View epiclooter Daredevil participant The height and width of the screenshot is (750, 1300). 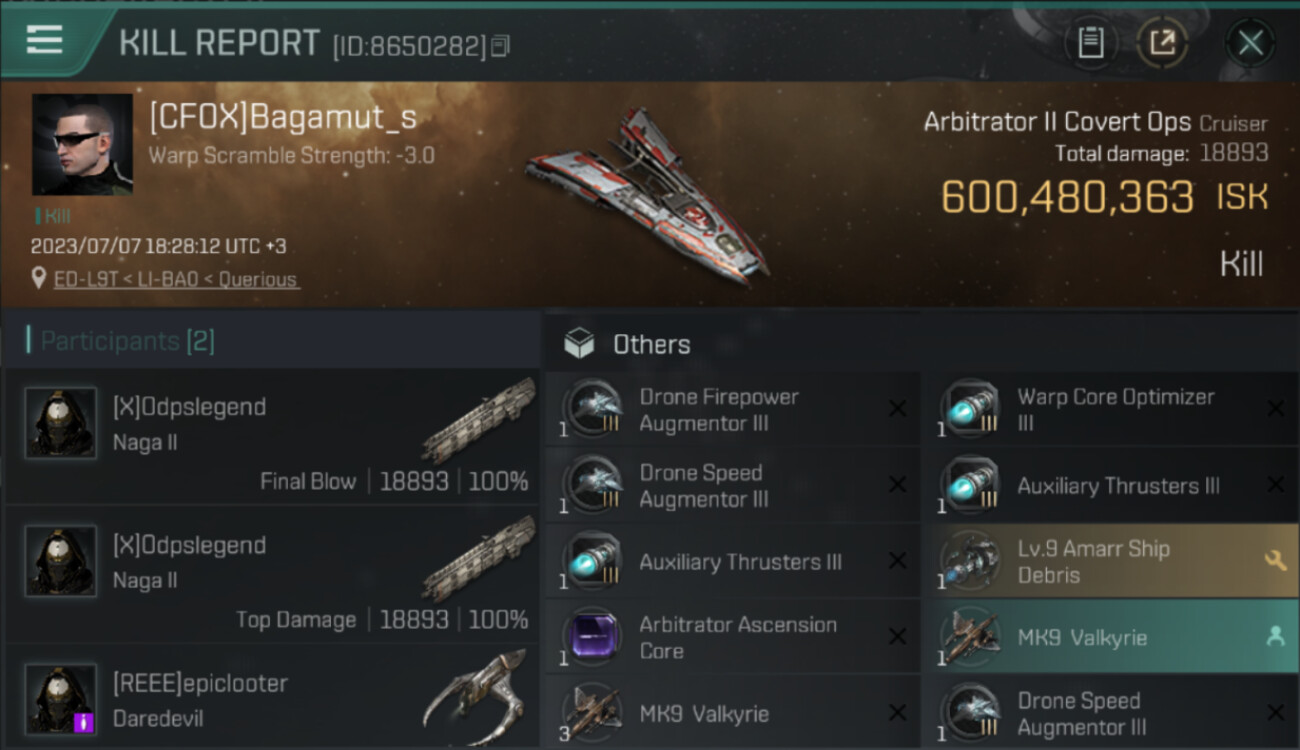click(x=272, y=697)
